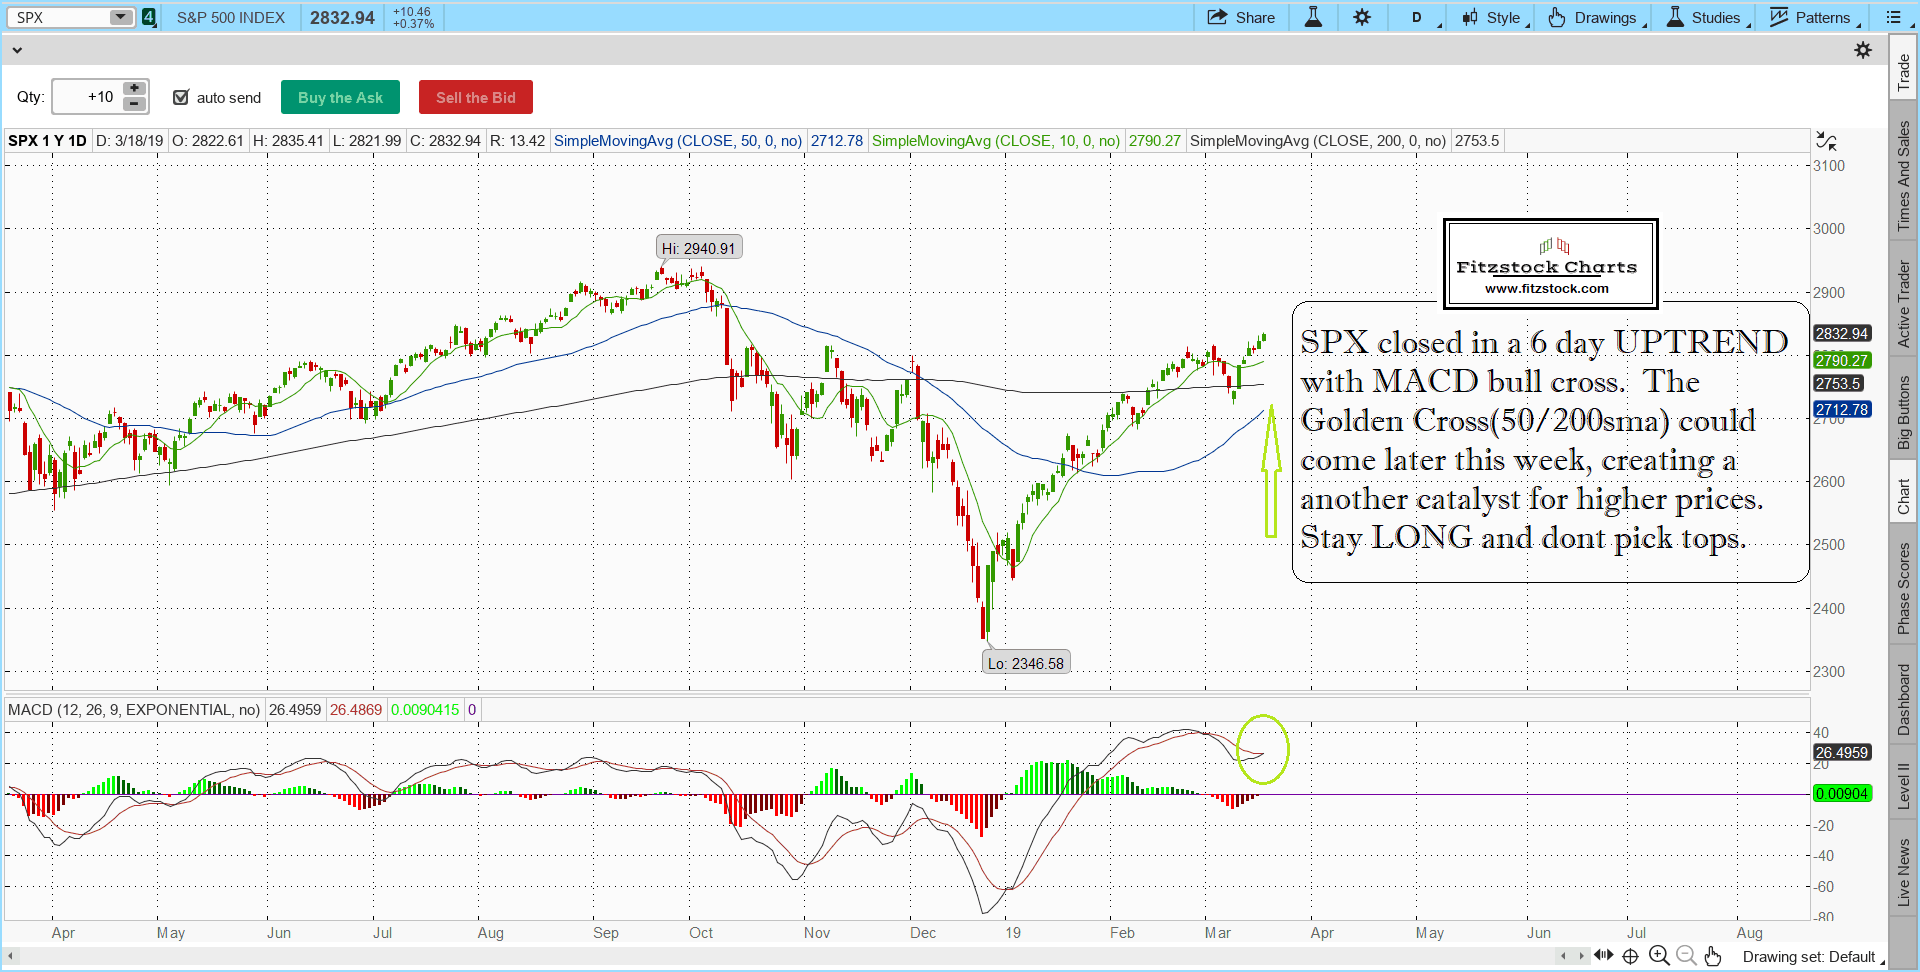This screenshot has width=1920, height=972.
Task: Switch to the Active Trader side tab
Action: click(1904, 304)
